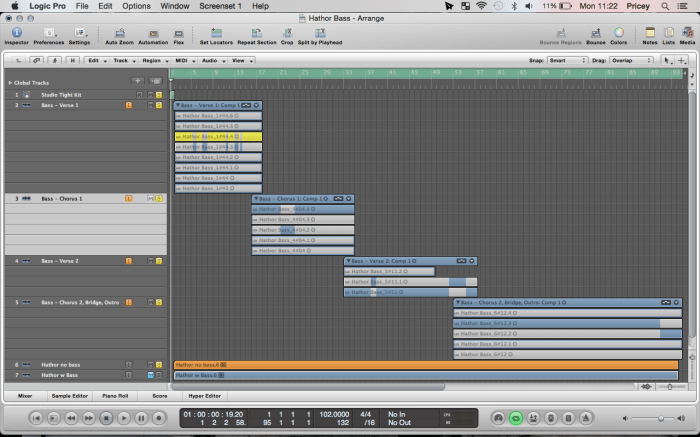Click the Set Locators icon
Image resolution: width=700 pixels, height=437 pixels.
point(217,33)
